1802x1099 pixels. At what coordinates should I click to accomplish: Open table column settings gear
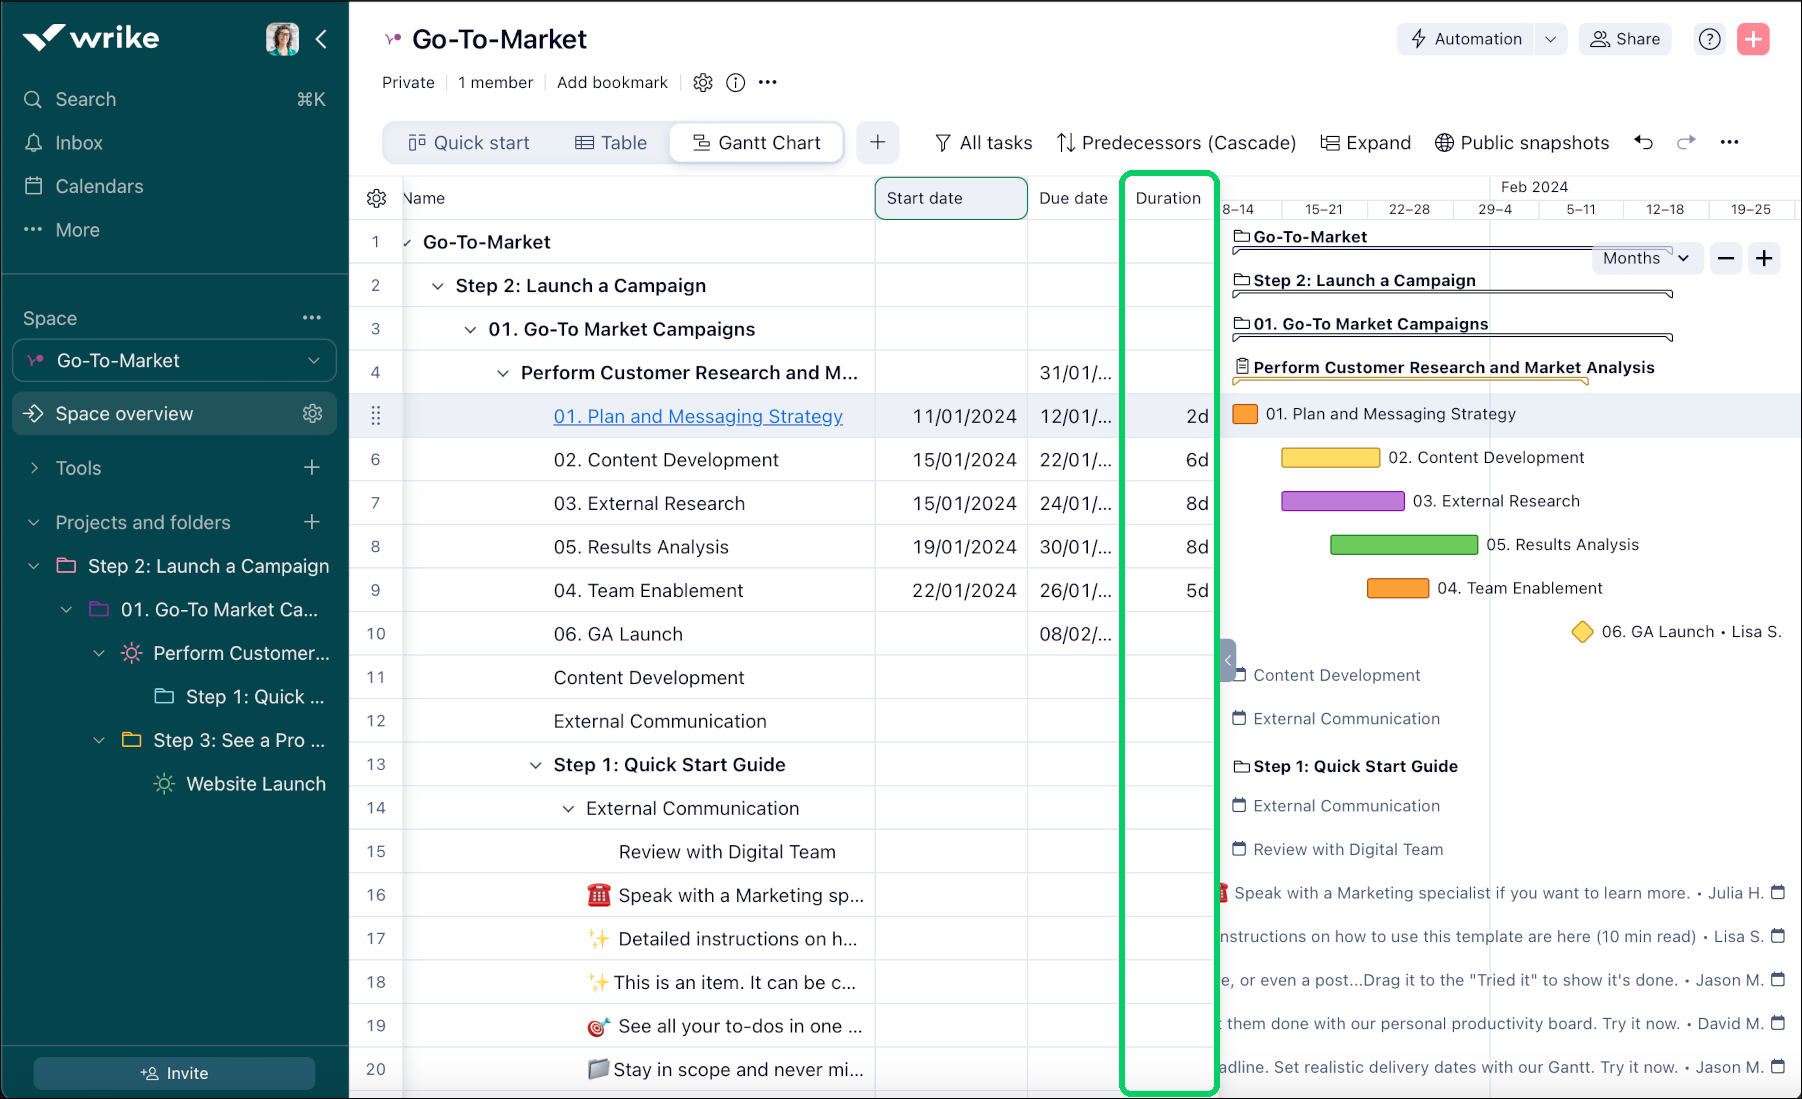coord(376,198)
